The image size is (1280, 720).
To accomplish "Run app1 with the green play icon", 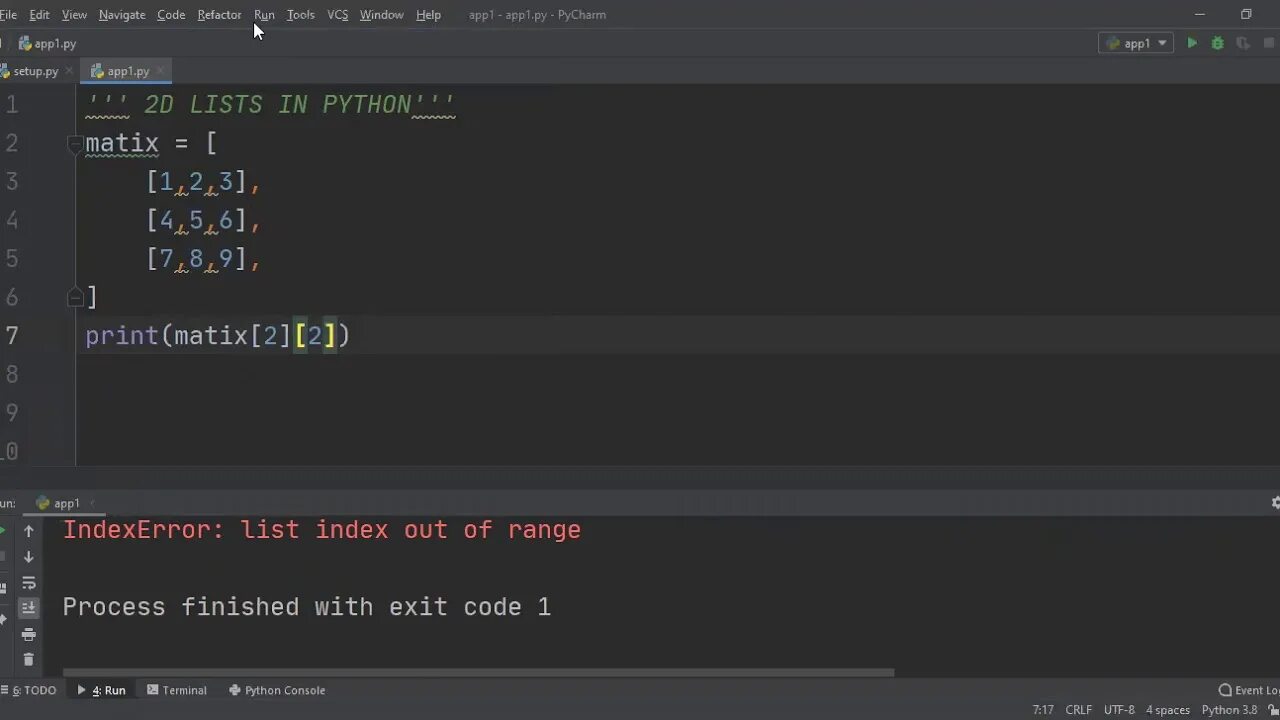I will (1192, 43).
